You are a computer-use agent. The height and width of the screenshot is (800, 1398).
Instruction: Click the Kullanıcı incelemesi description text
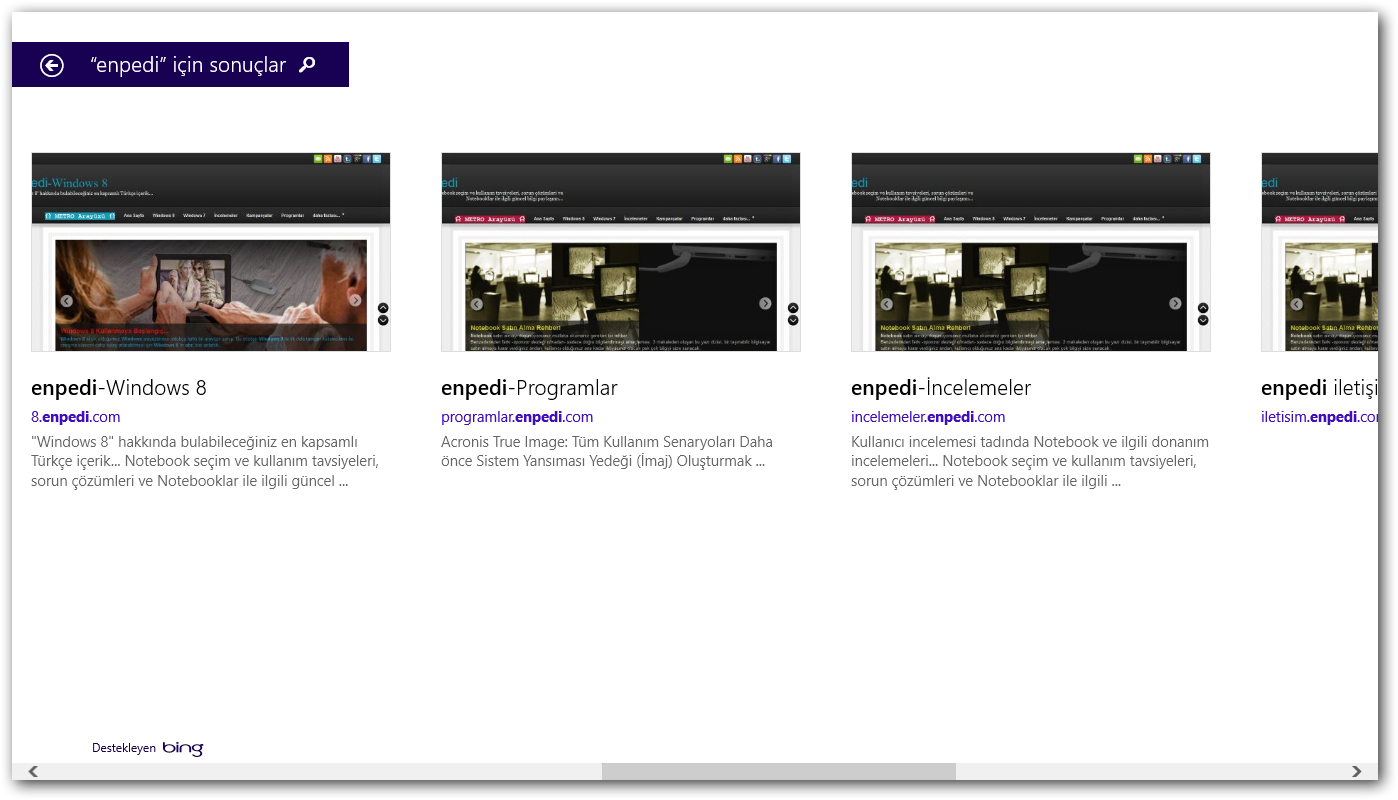tap(1030, 461)
